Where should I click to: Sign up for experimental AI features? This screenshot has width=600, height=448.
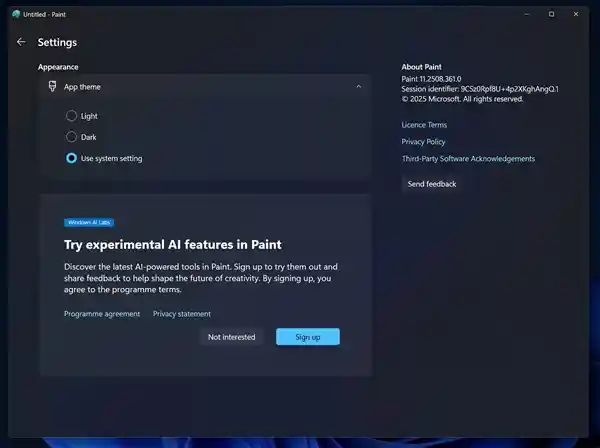308,337
